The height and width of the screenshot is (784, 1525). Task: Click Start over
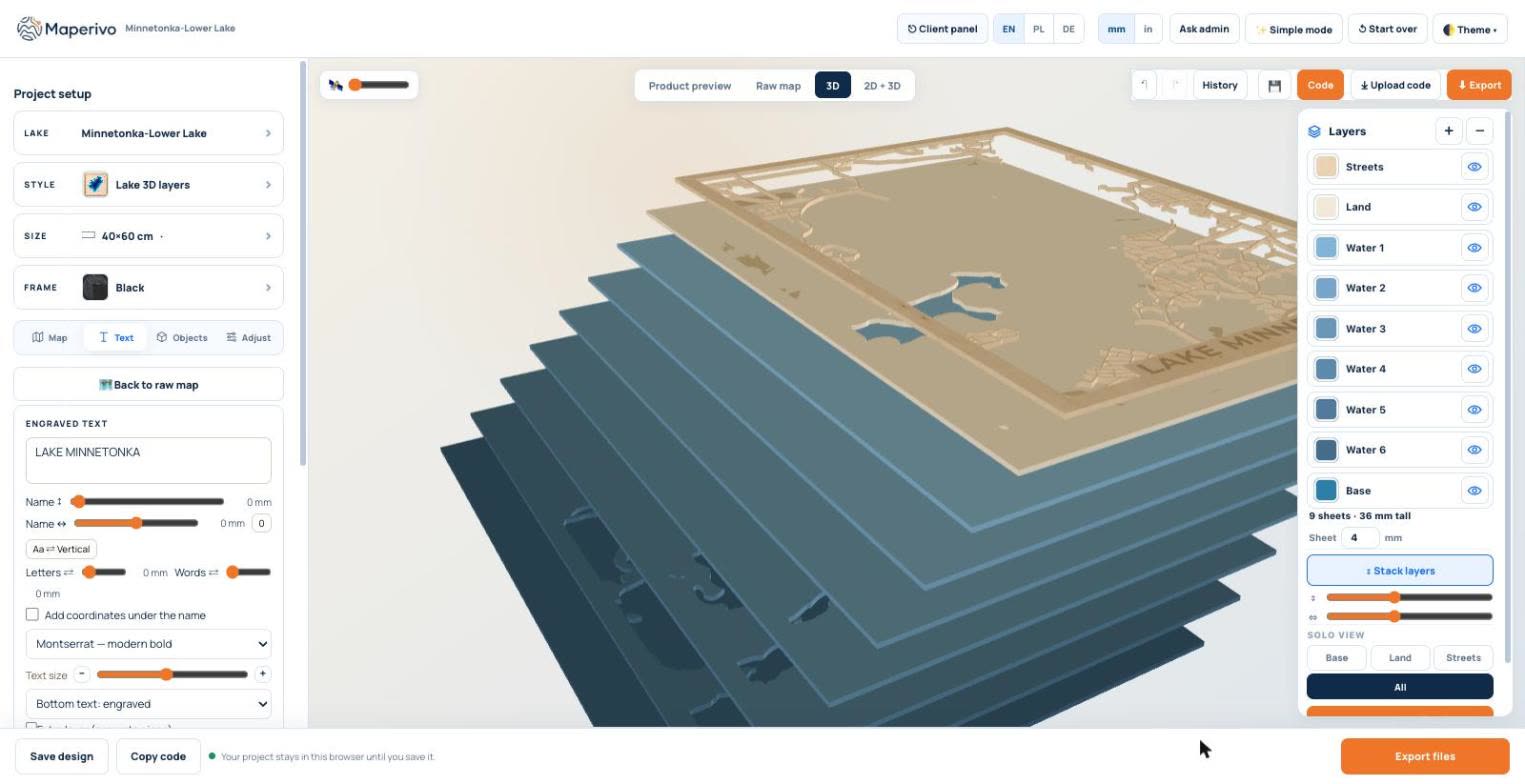[1388, 29]
